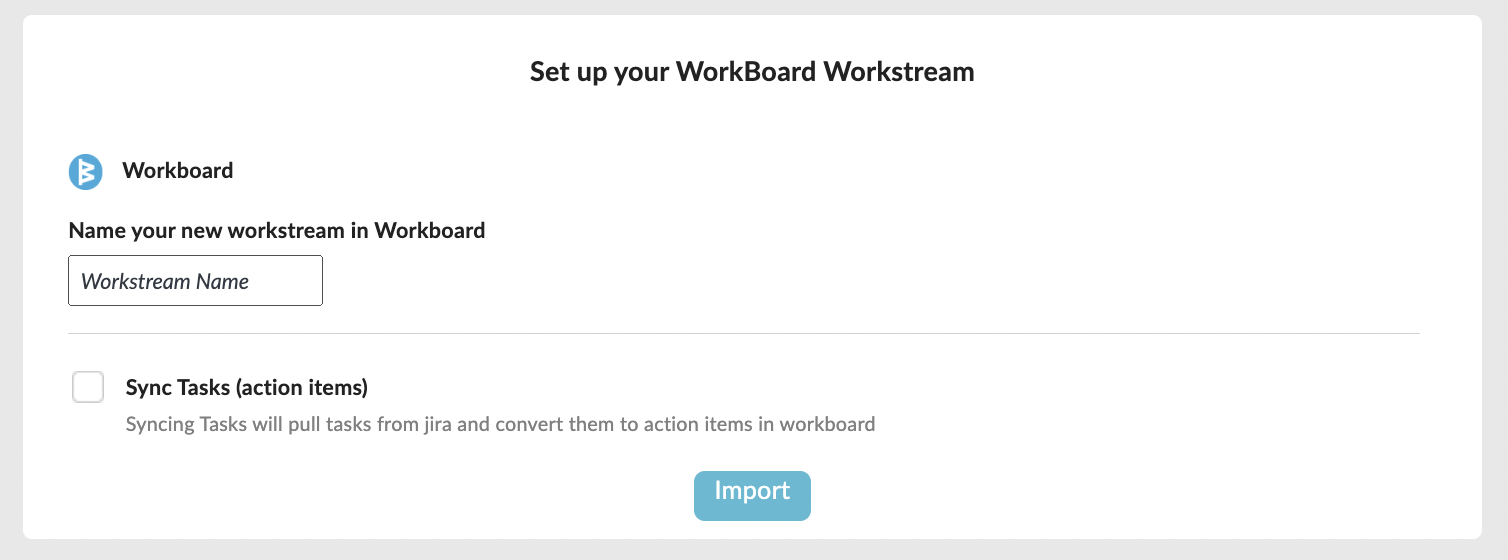Click the 'Name your new workstream in Workboard' label
This screenshot has height=560, width=1508.
click(277, 231)
